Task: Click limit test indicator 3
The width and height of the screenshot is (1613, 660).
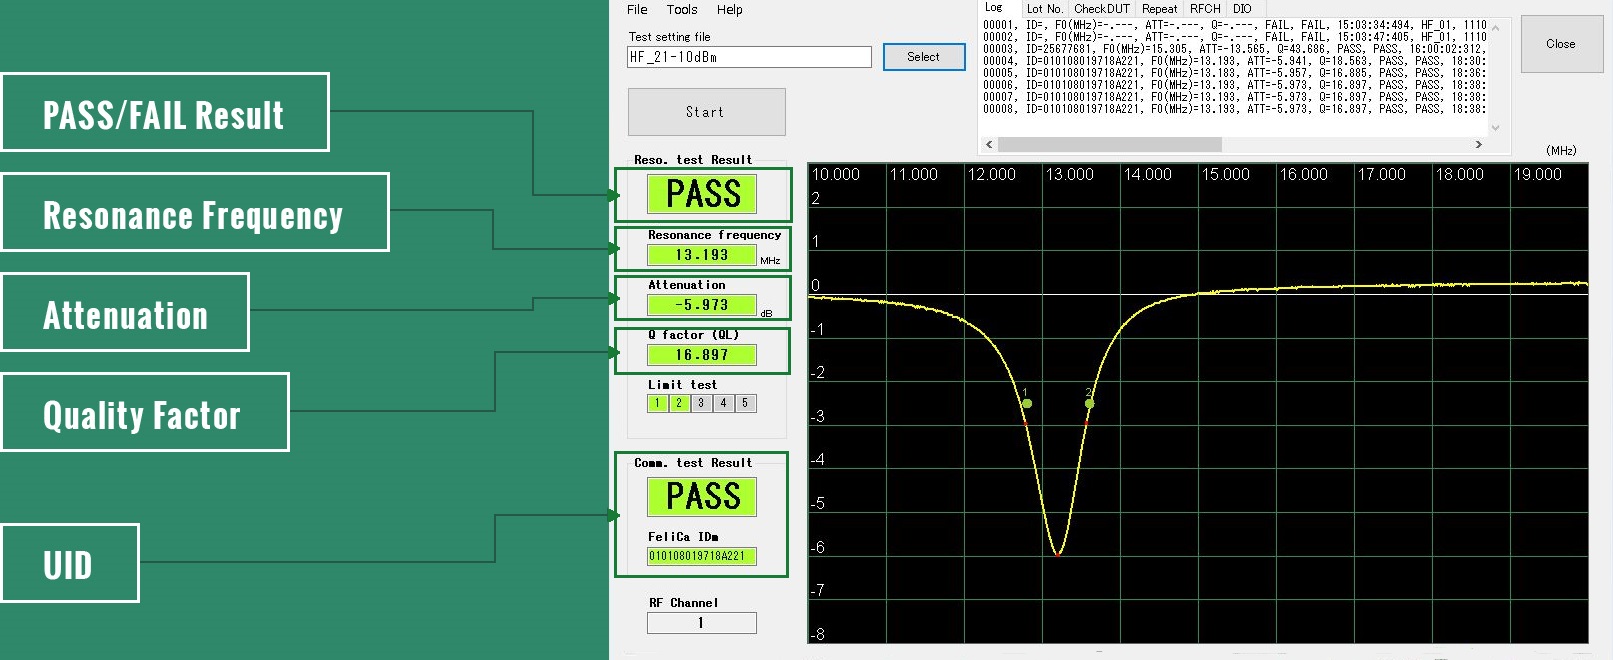Action: pyautogui.click(x=701, y=403)
